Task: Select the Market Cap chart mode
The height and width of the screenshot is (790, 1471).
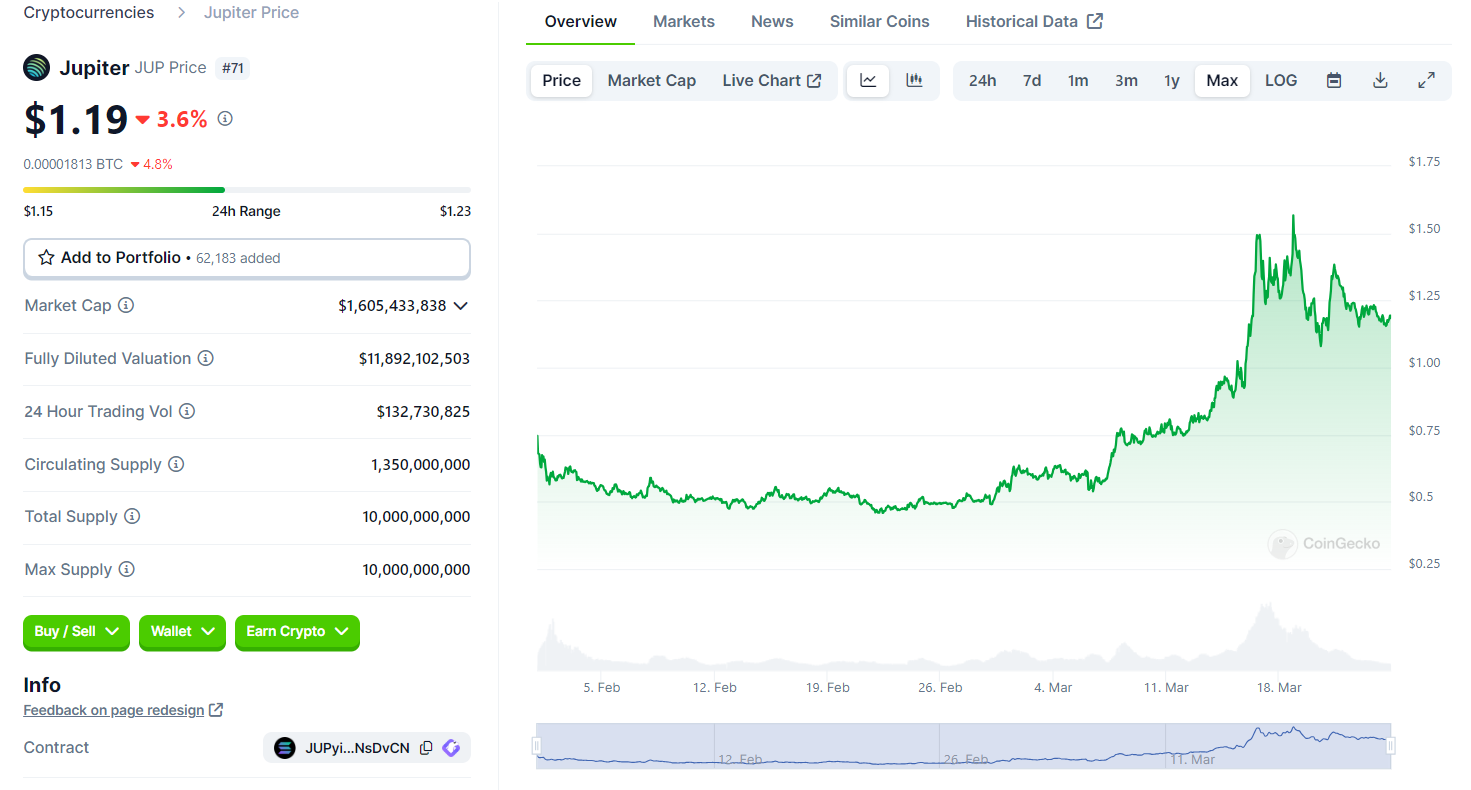Action: click(651, 81)
